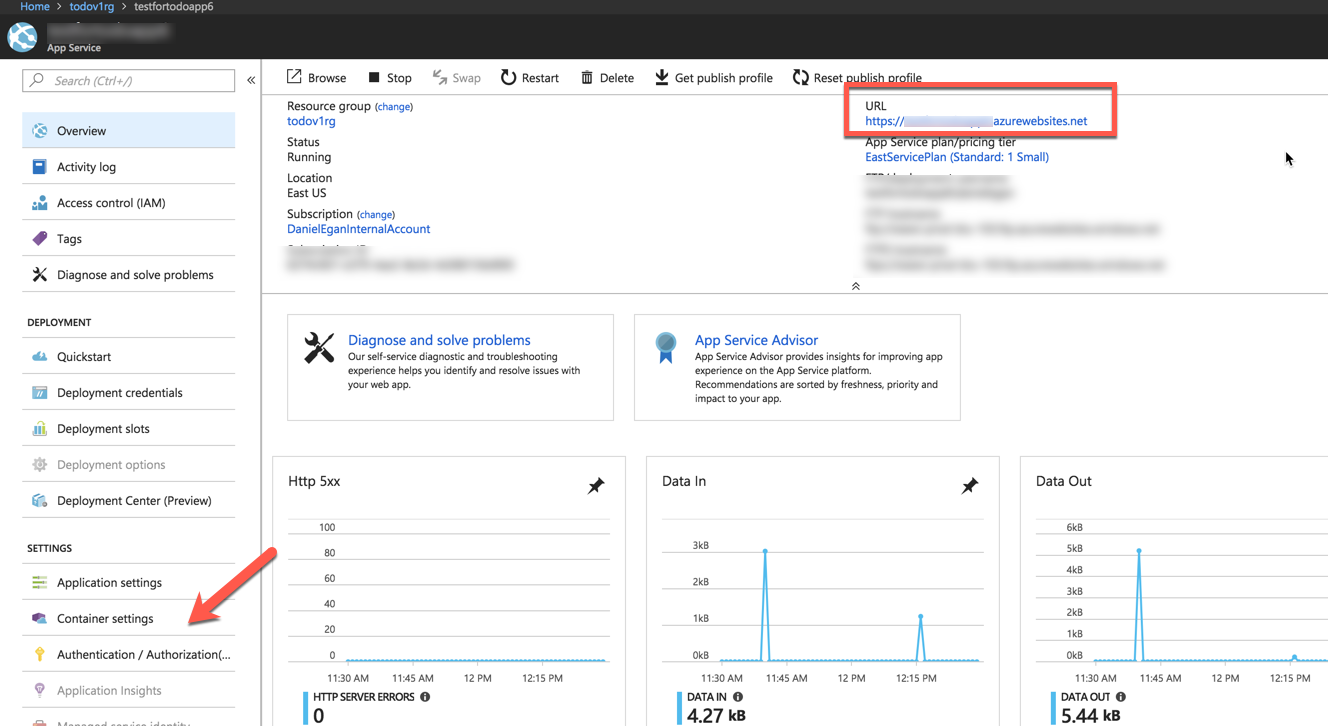Restart the App Service
The width and height of the screenshot is (1328, 726).
pos(530,78)
